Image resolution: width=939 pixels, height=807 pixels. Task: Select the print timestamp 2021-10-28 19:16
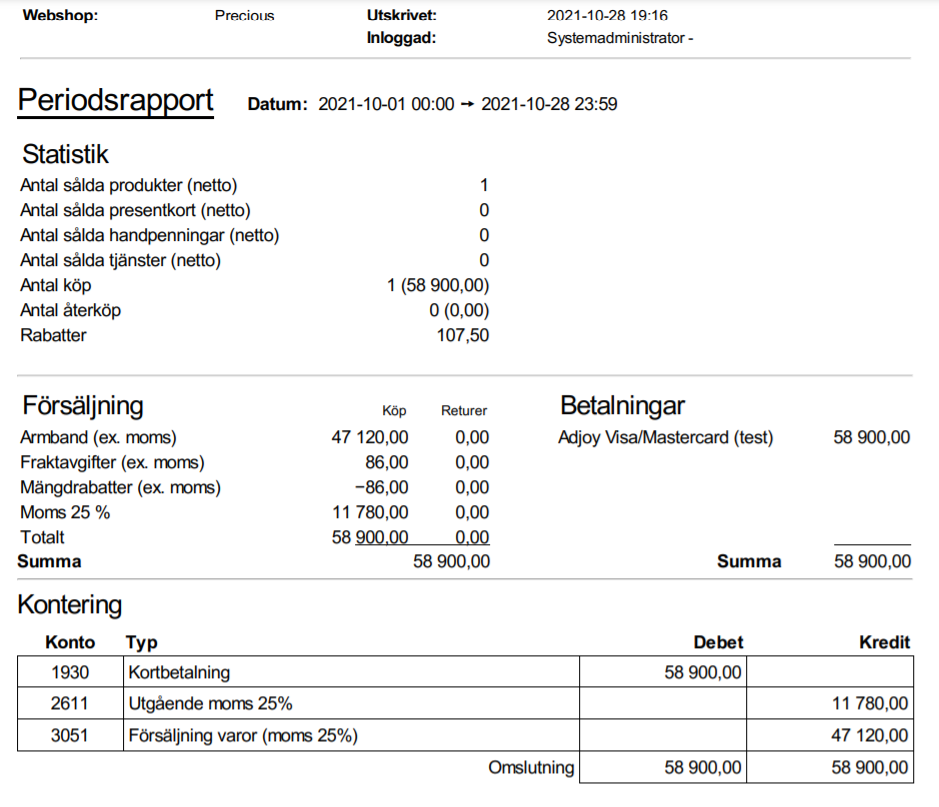point(607,15)
